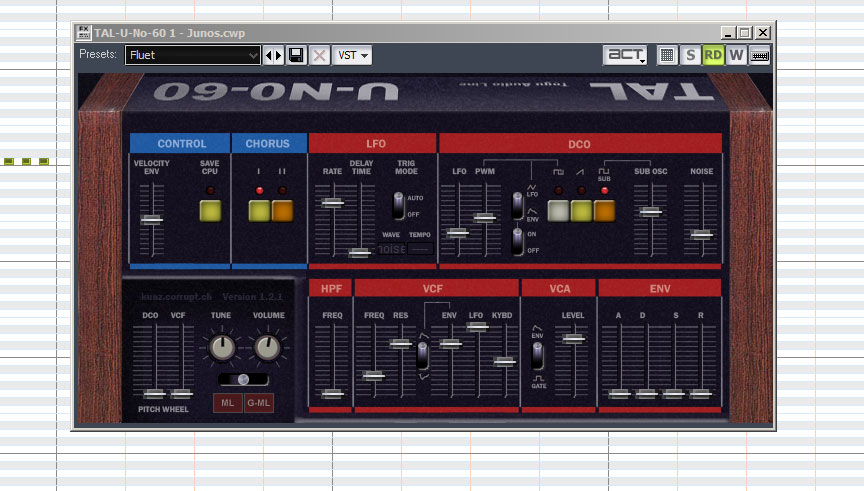Viewport: 864px width, 491px height.
Task: Click the SUB OSC slider handle
Action: 650,212
